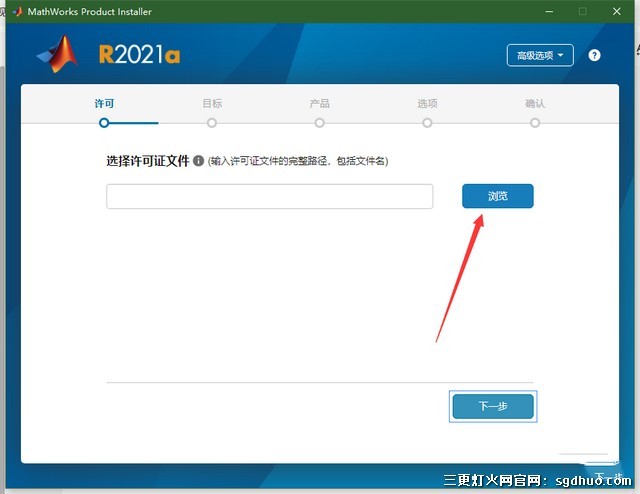The height and width of the screenshot is (494, 640).
Task: Click the 选择许可证文件 heading text
Action: [x=148, y=161]
